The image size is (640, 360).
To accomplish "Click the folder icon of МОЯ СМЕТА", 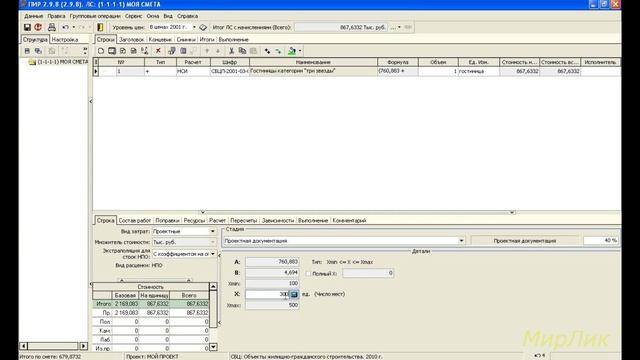I will coord(32,62).
